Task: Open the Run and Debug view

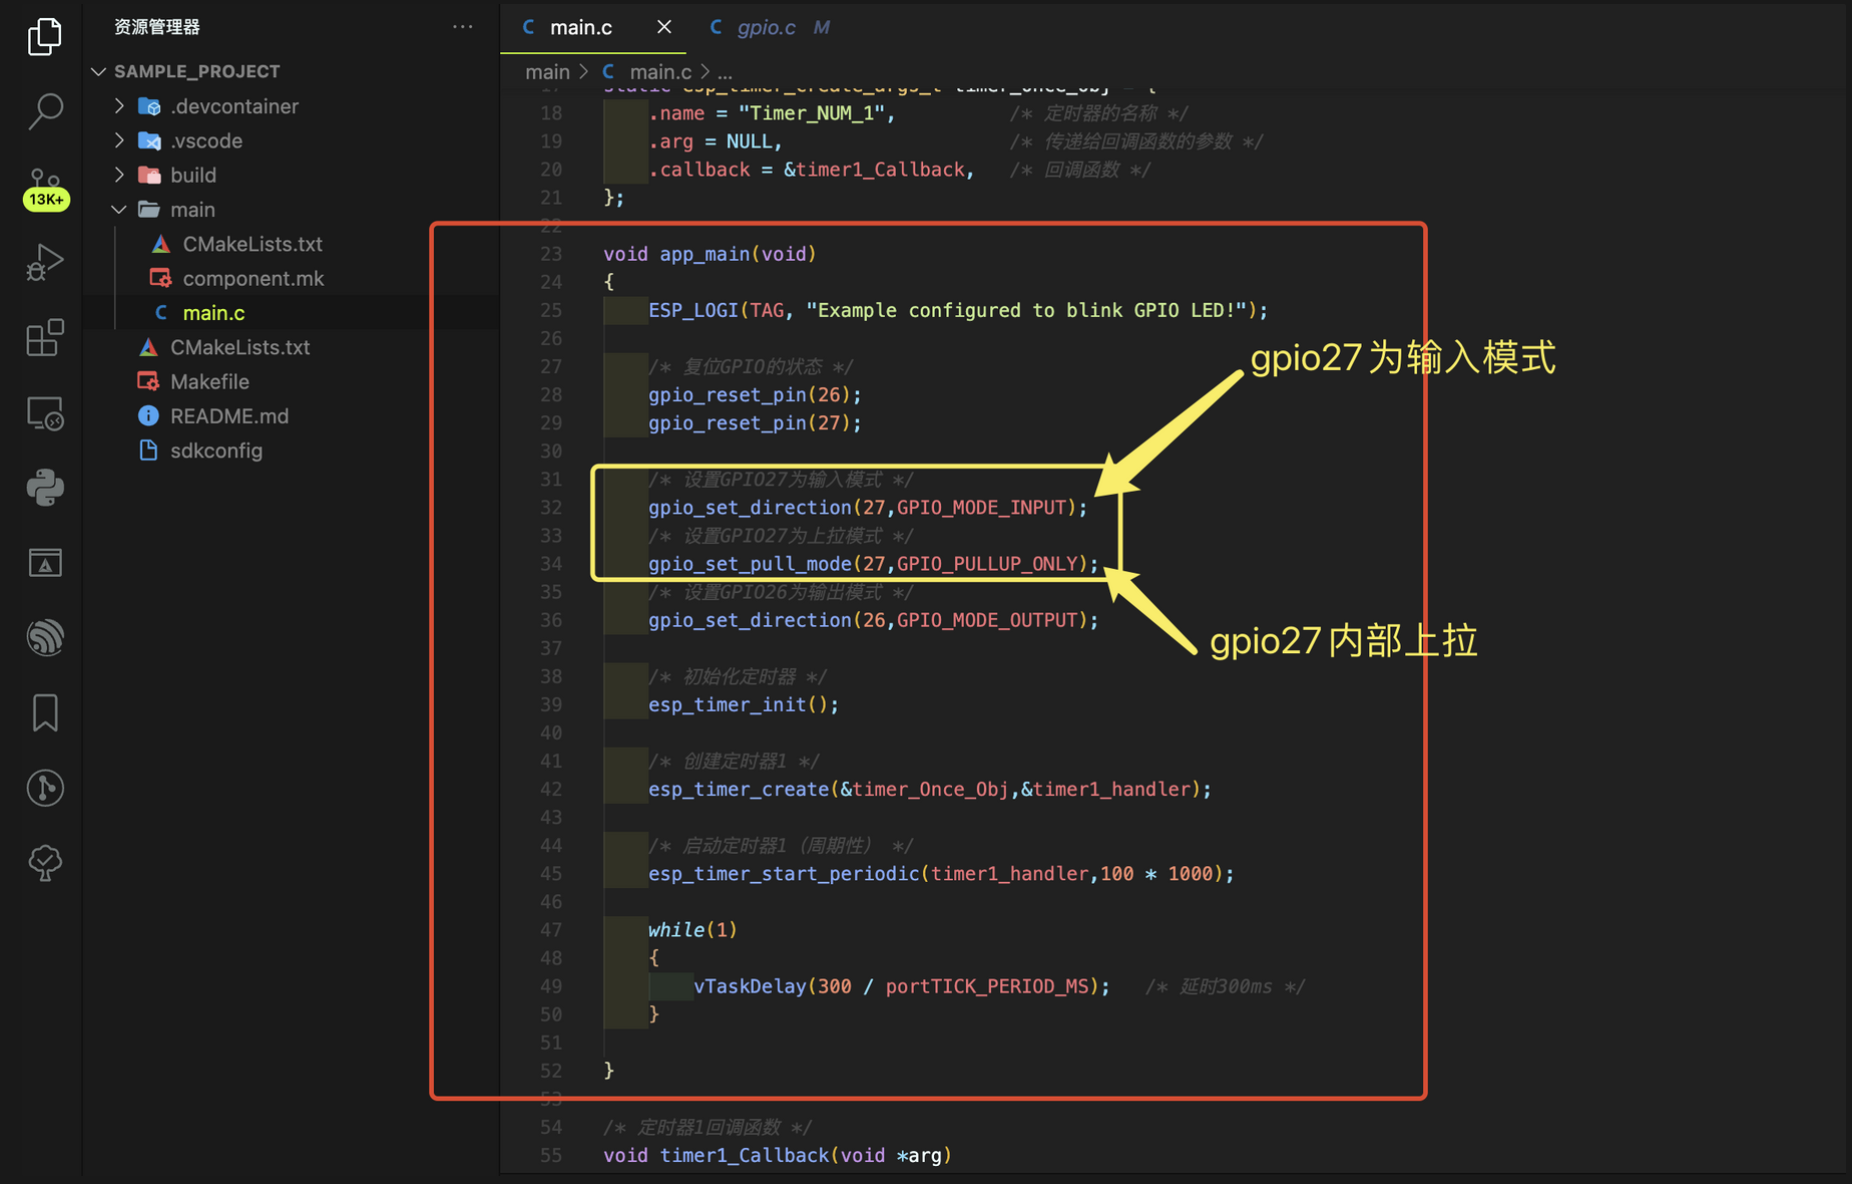Action: pyautogui.click(x=45, y=262)
